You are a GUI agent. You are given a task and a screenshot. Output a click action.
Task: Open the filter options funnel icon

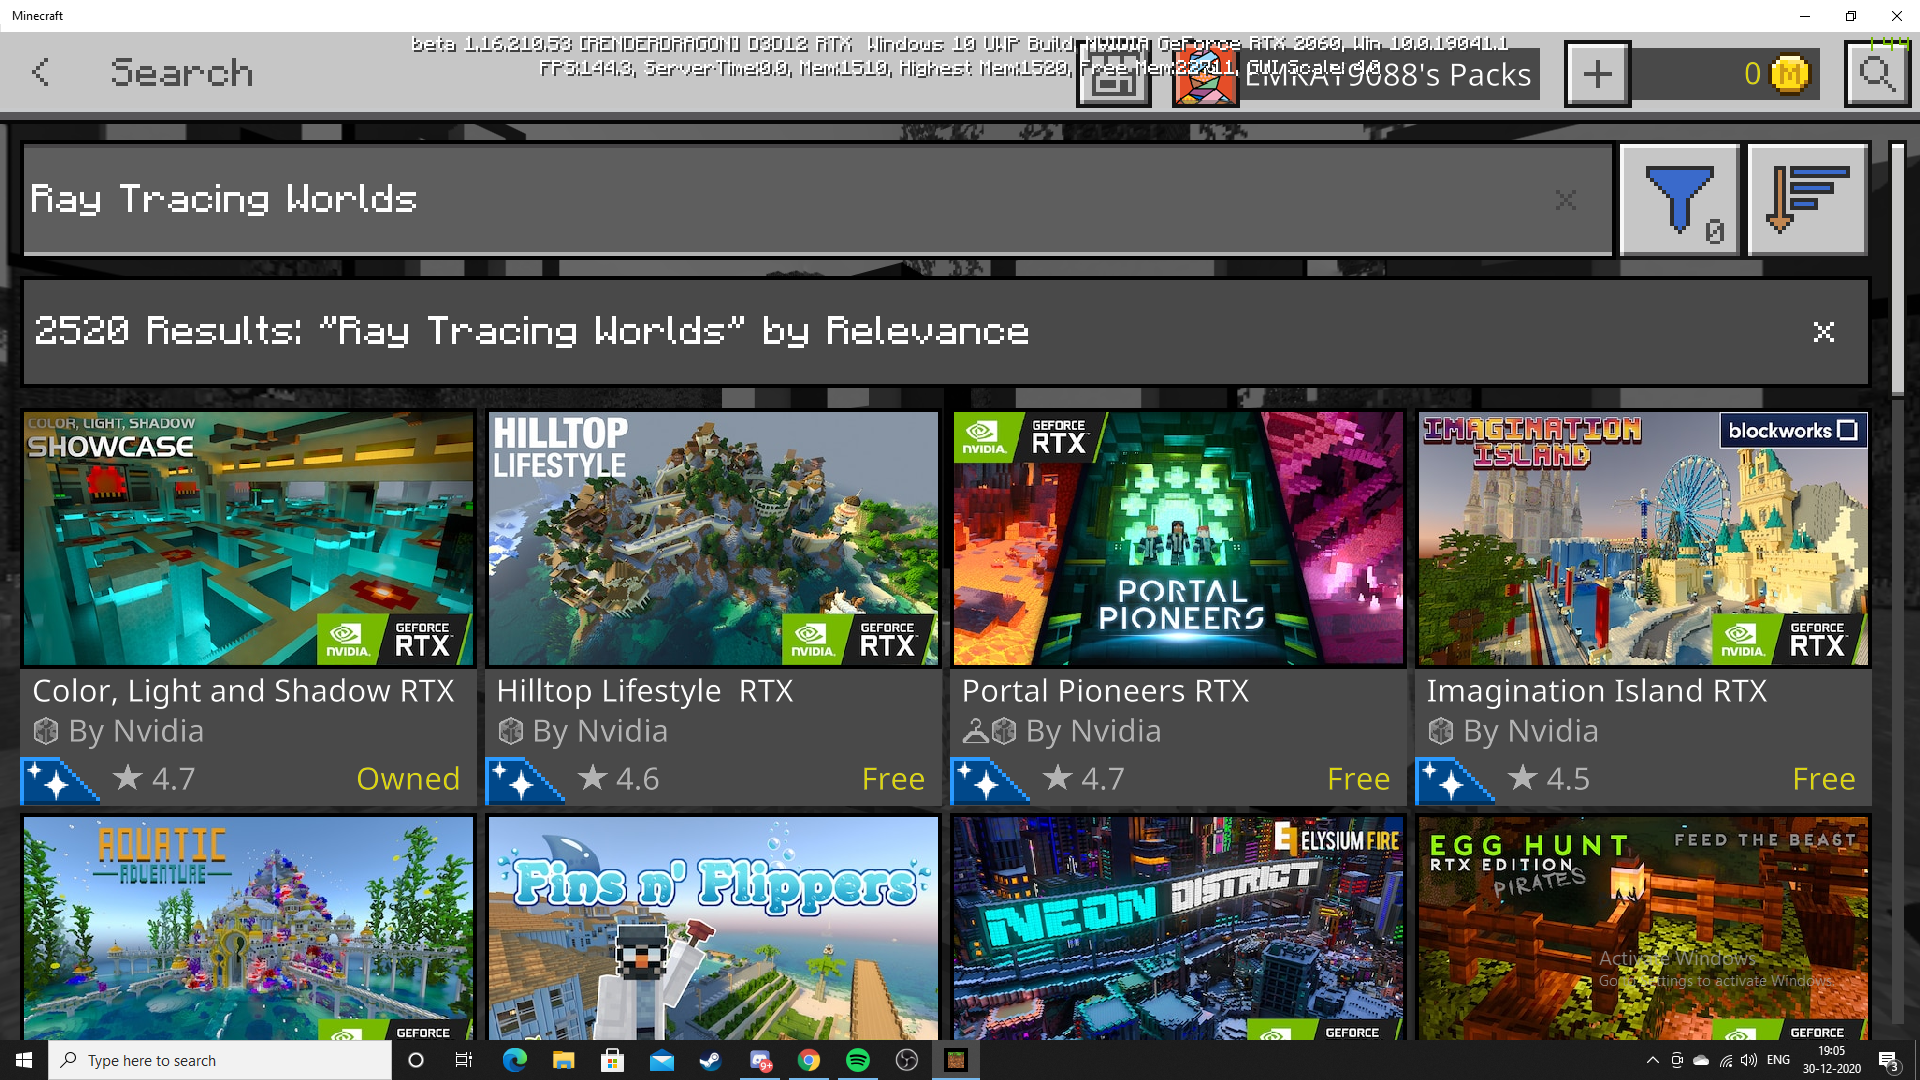1680,200
